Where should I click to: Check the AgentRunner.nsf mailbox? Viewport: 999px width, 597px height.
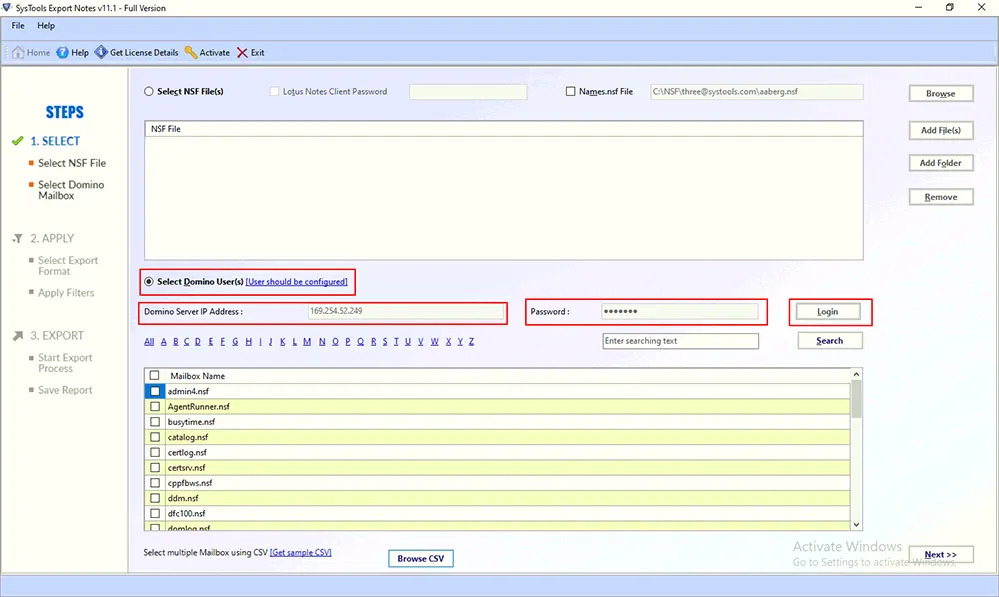pos(155,406)
